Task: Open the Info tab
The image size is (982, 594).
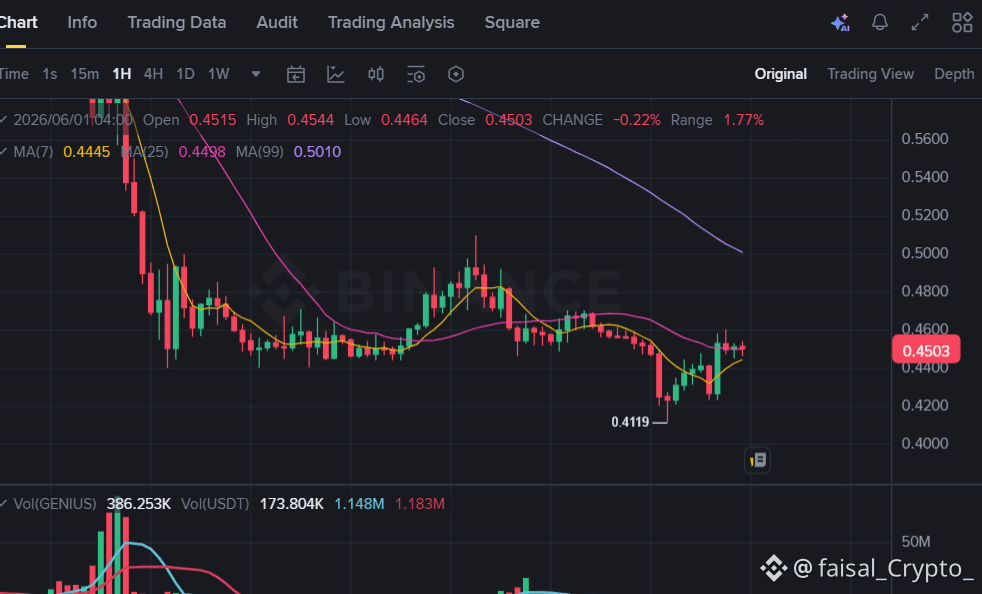Action: 82,23
